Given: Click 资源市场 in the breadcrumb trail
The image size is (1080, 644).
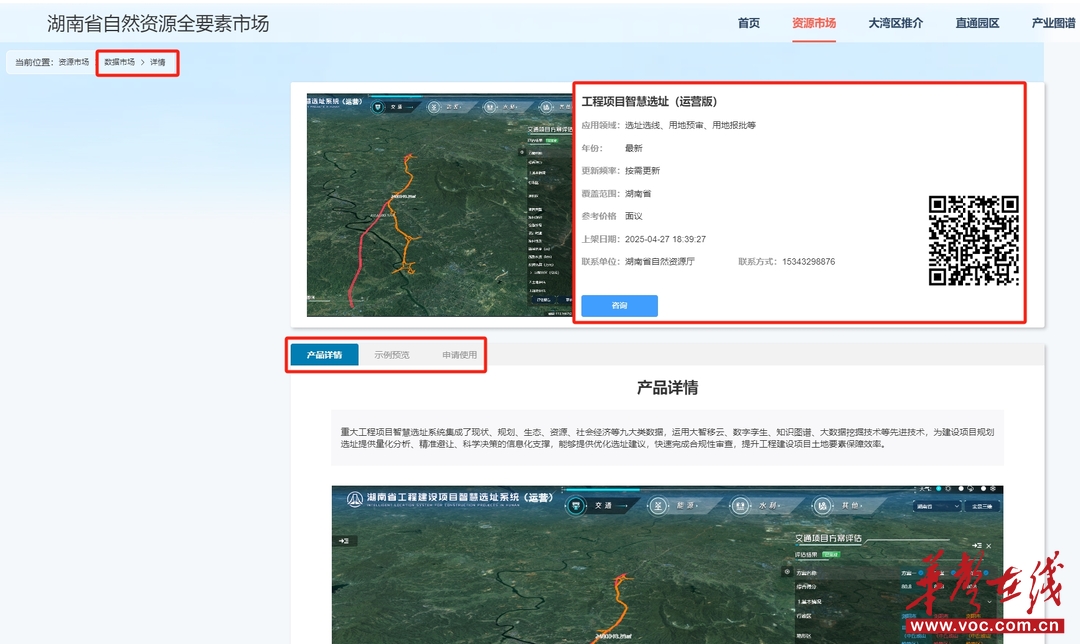Looking at the screenshot, I should [x=73, y=62].
